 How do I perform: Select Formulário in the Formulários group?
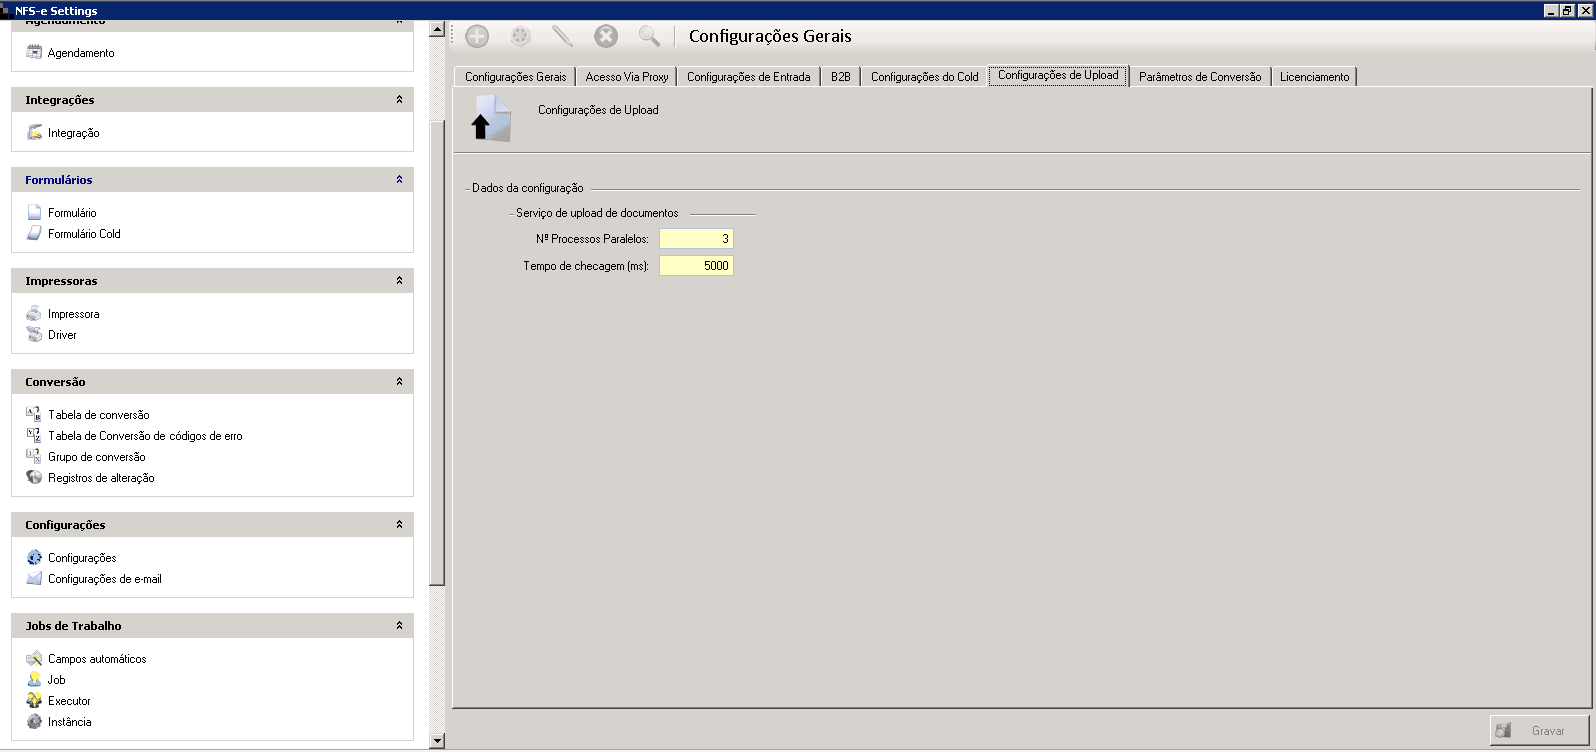(72, 213)
